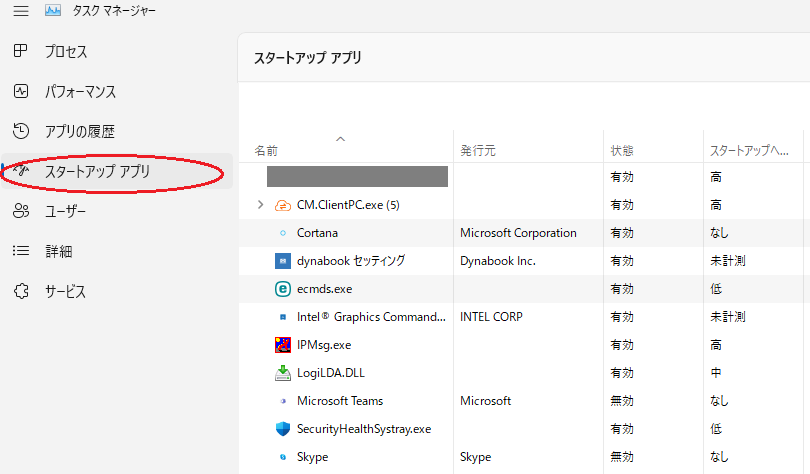Screen dimensions: 810x474
Task: Open the hamburger navigation menu
Action: [21, 11]
